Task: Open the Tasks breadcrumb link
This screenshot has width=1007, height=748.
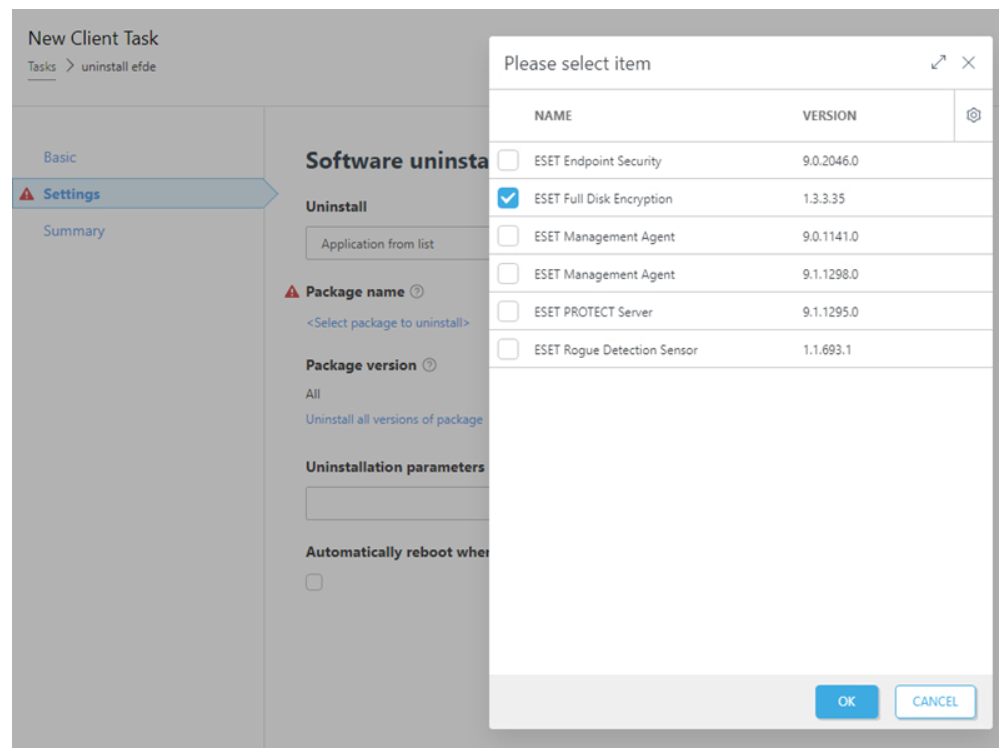Action: 42,66
